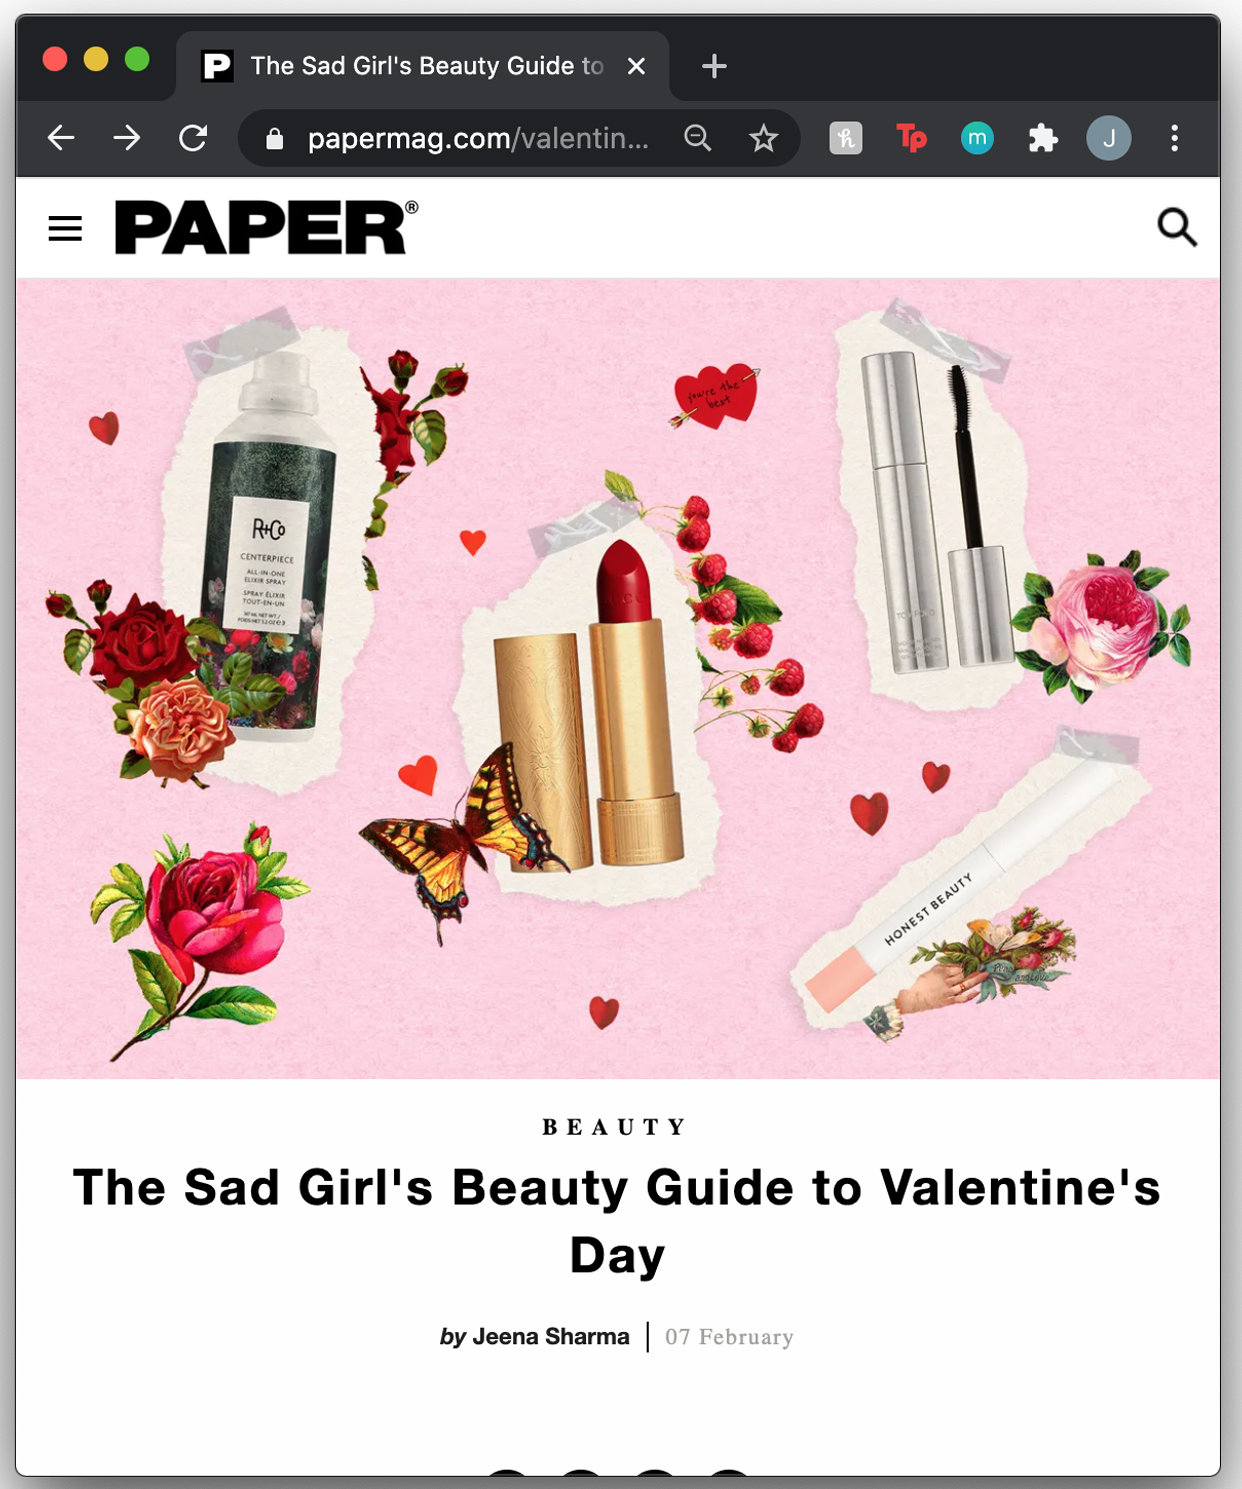Reload the page with refresh icon
The width and height of the screenshot is (1242, 1489).
click(x=193, y=138)
